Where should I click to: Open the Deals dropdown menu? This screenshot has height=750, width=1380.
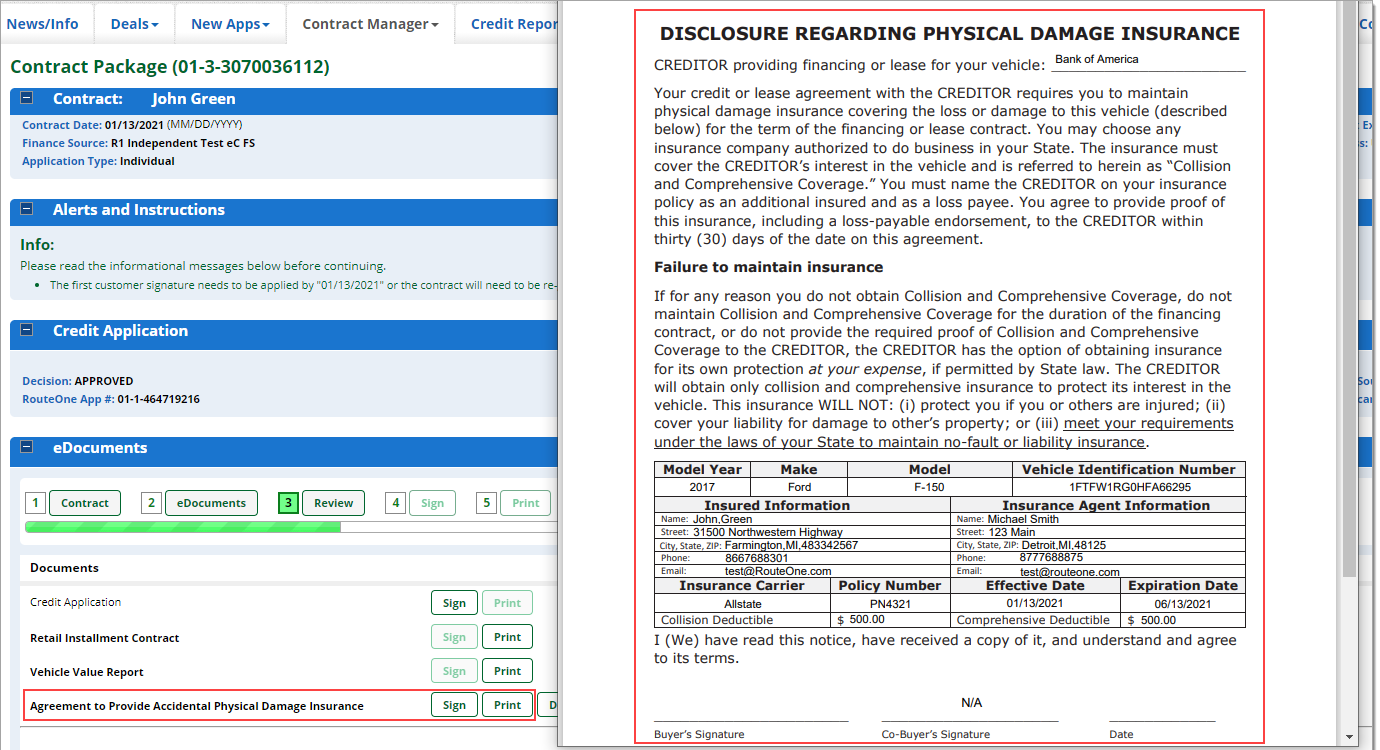(x=134, y=24)
